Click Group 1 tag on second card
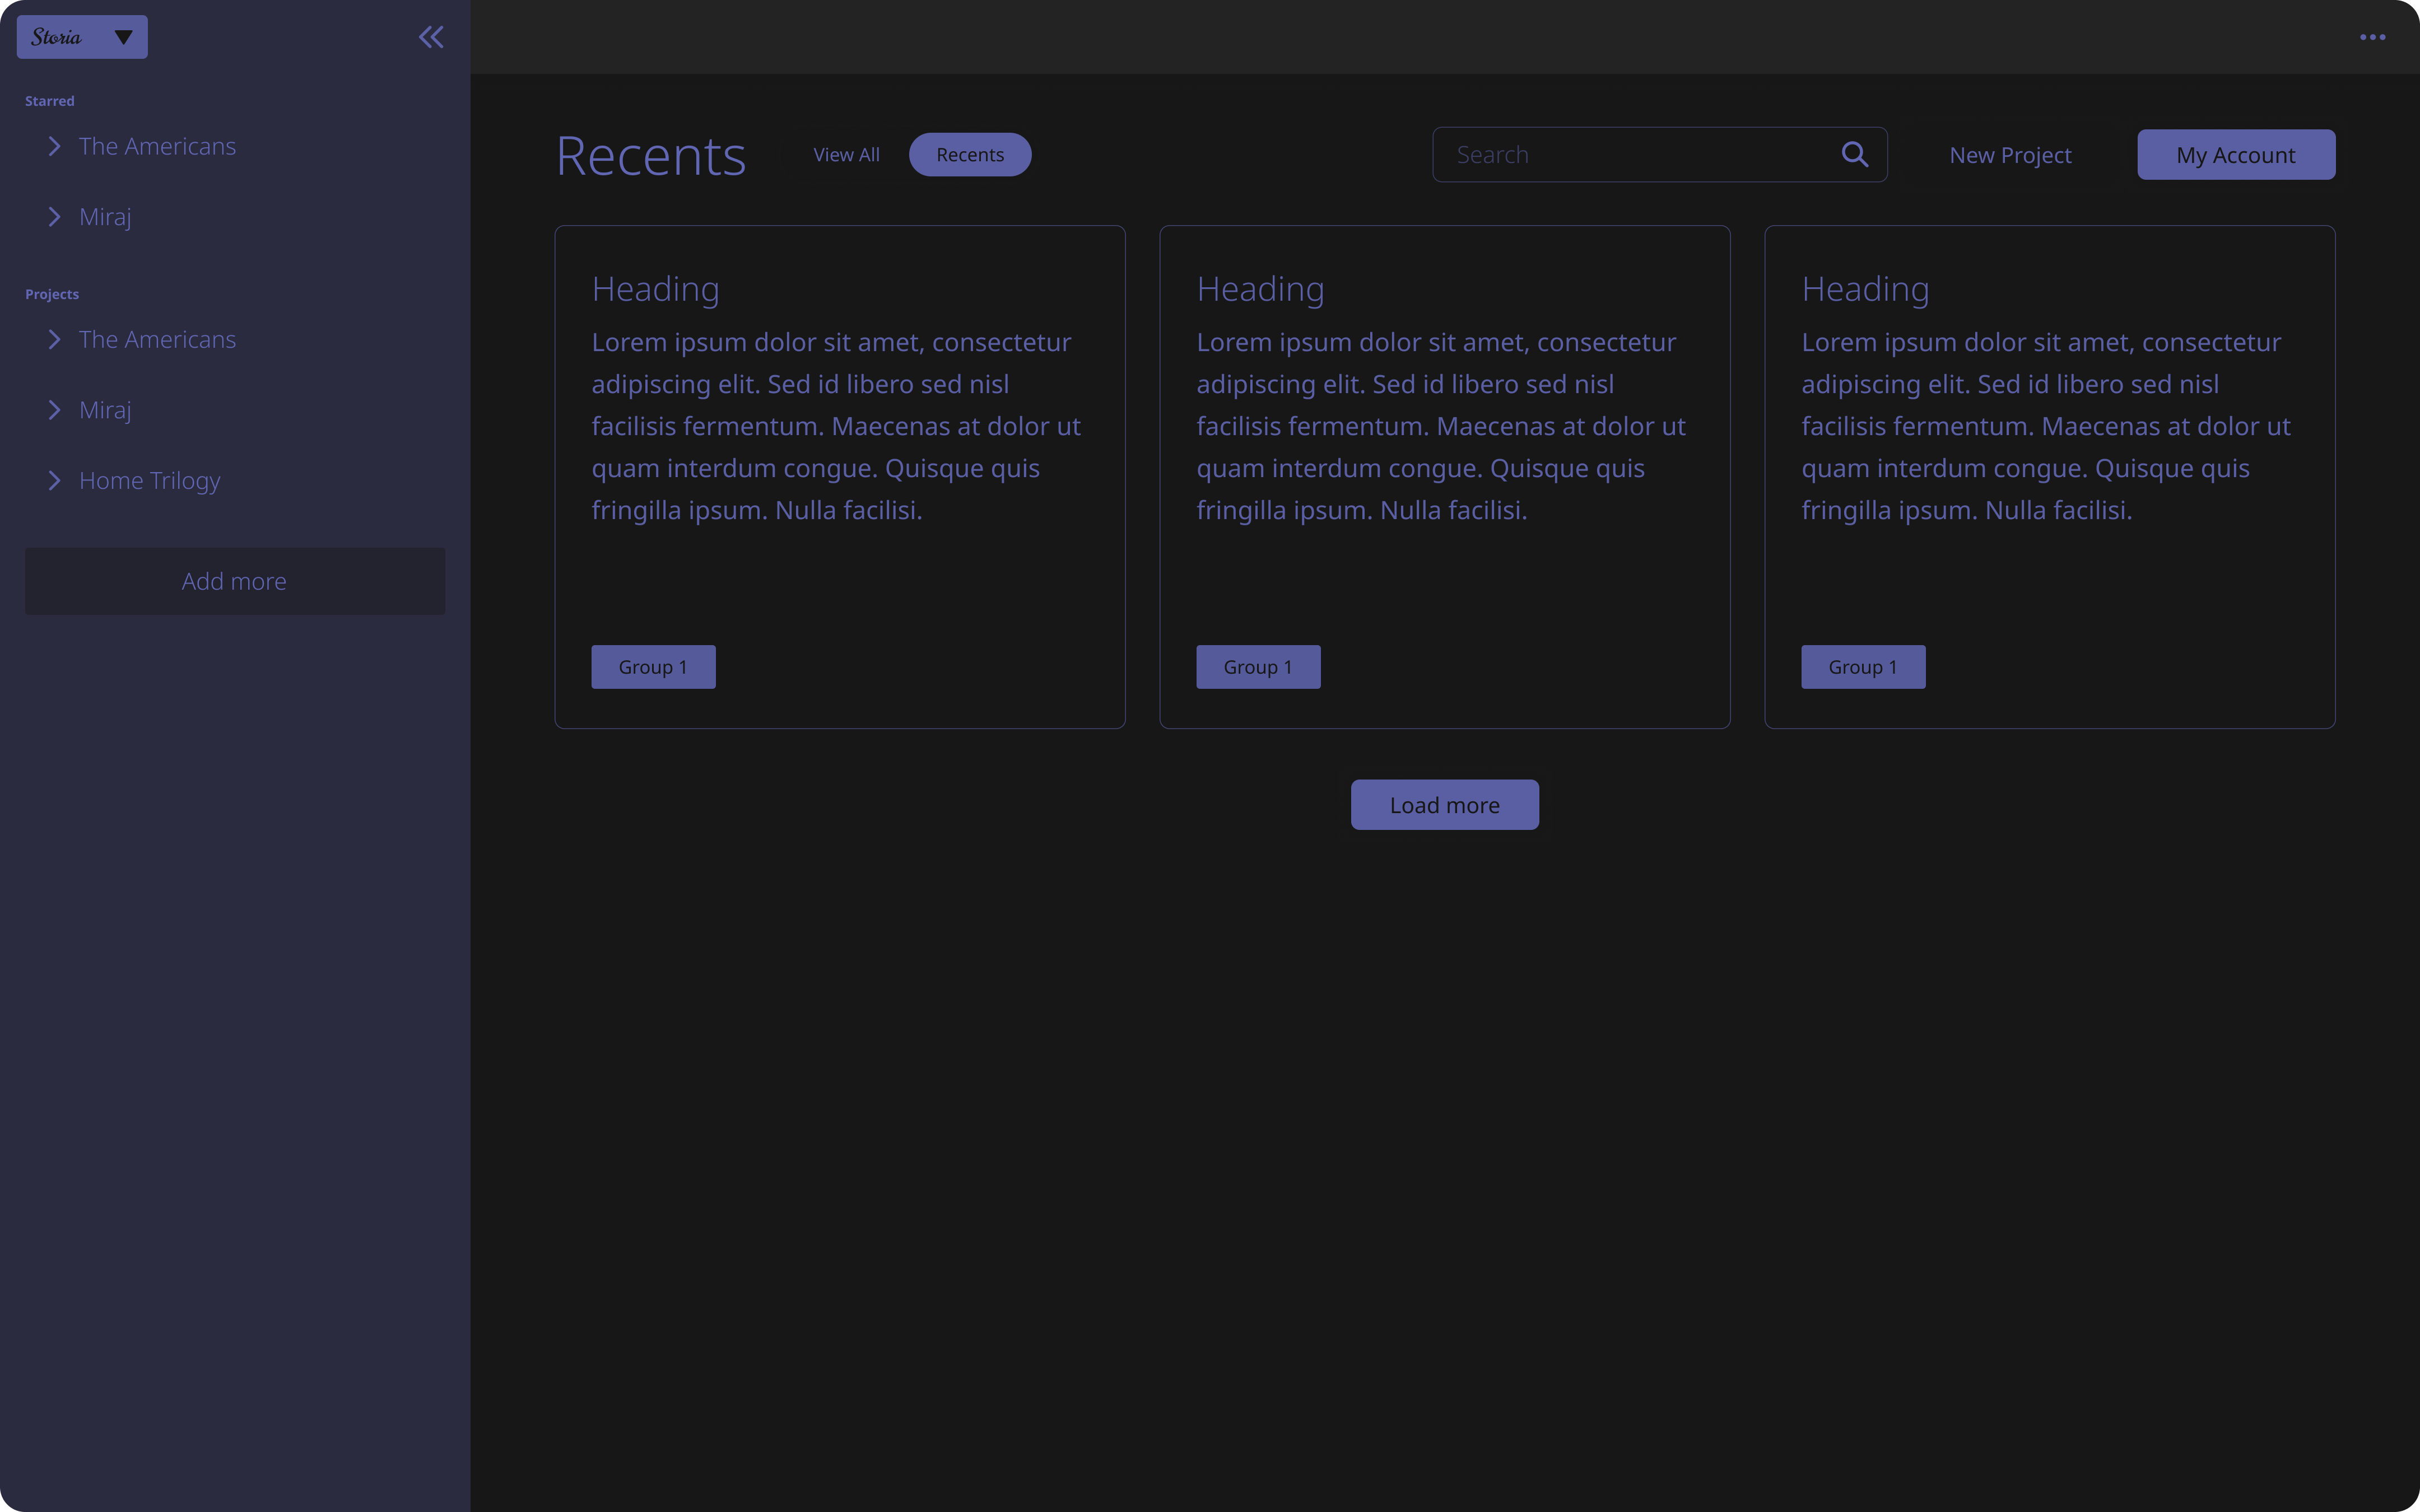Screen dimensions: 2420x1512 [x=1258, y=667]
